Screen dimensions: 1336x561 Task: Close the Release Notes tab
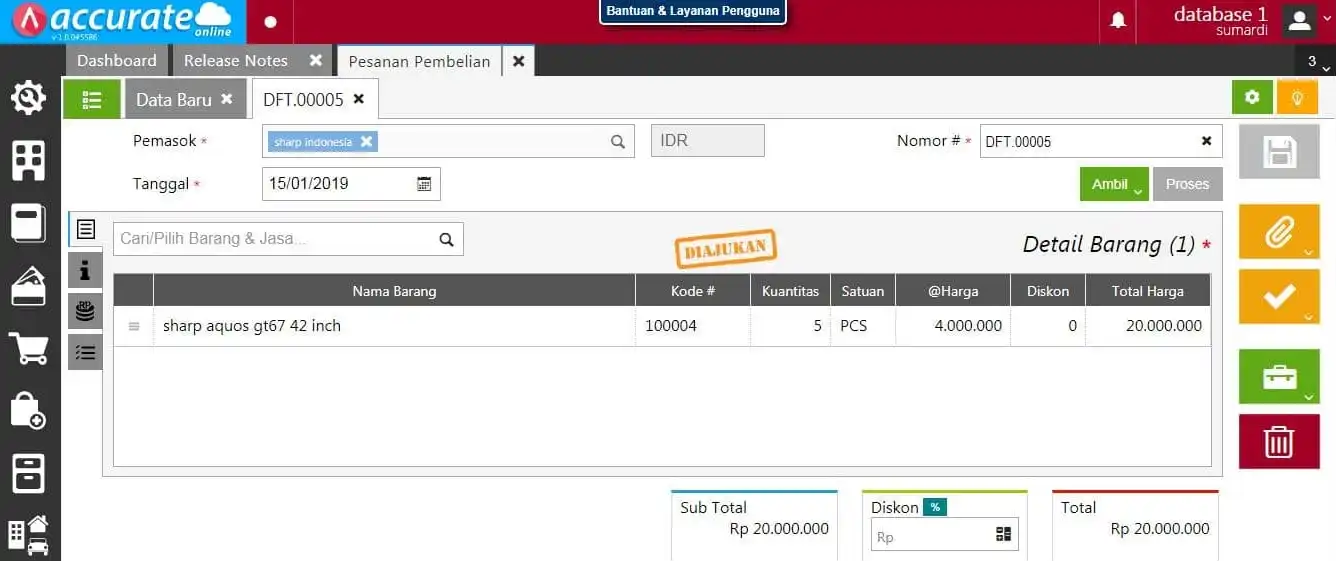pos(316,61)
